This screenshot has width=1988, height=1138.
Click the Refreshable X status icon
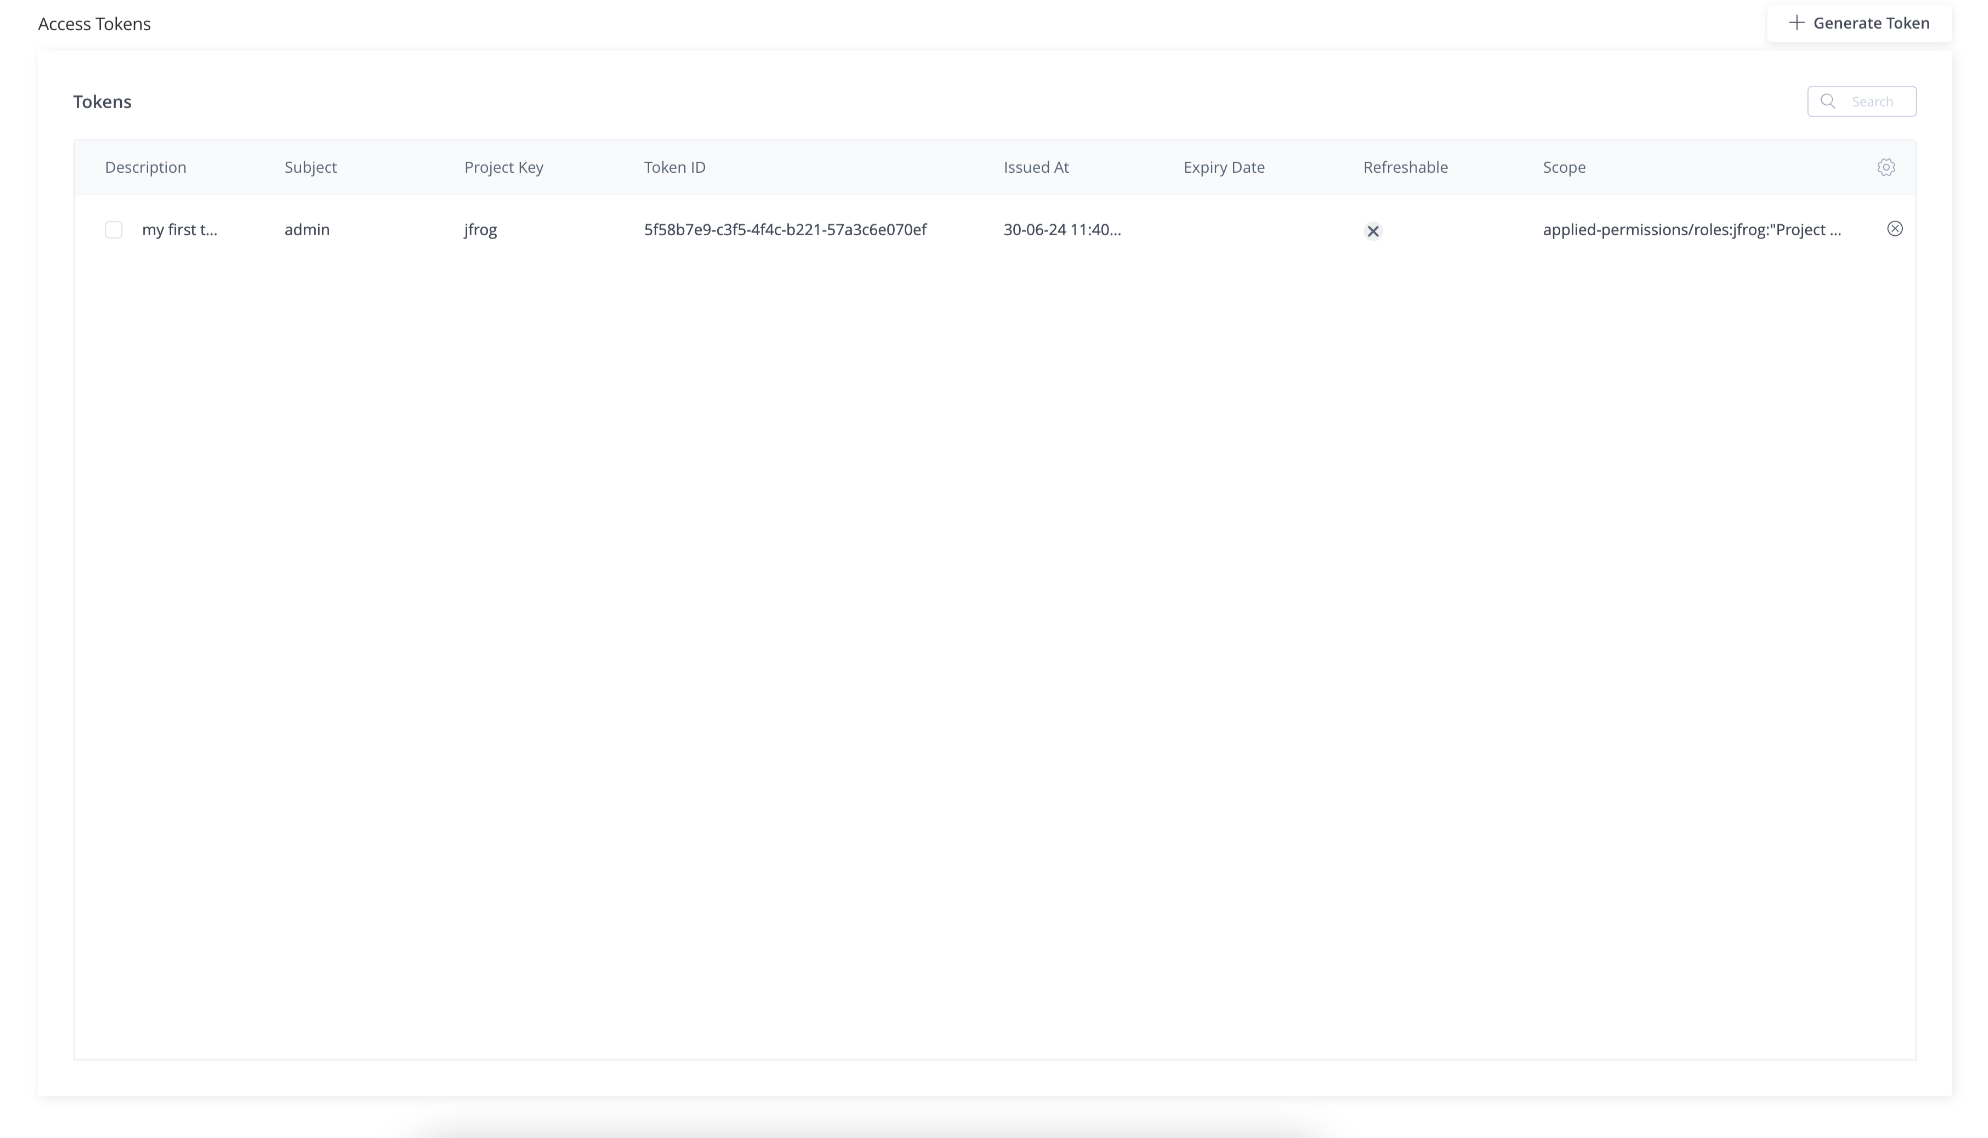1373,231
